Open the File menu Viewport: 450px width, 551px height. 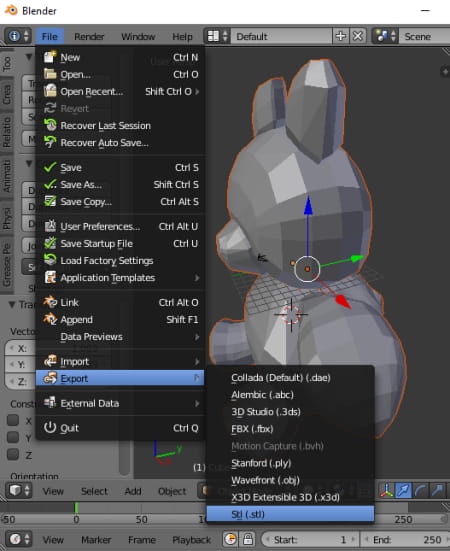point(50,36)
